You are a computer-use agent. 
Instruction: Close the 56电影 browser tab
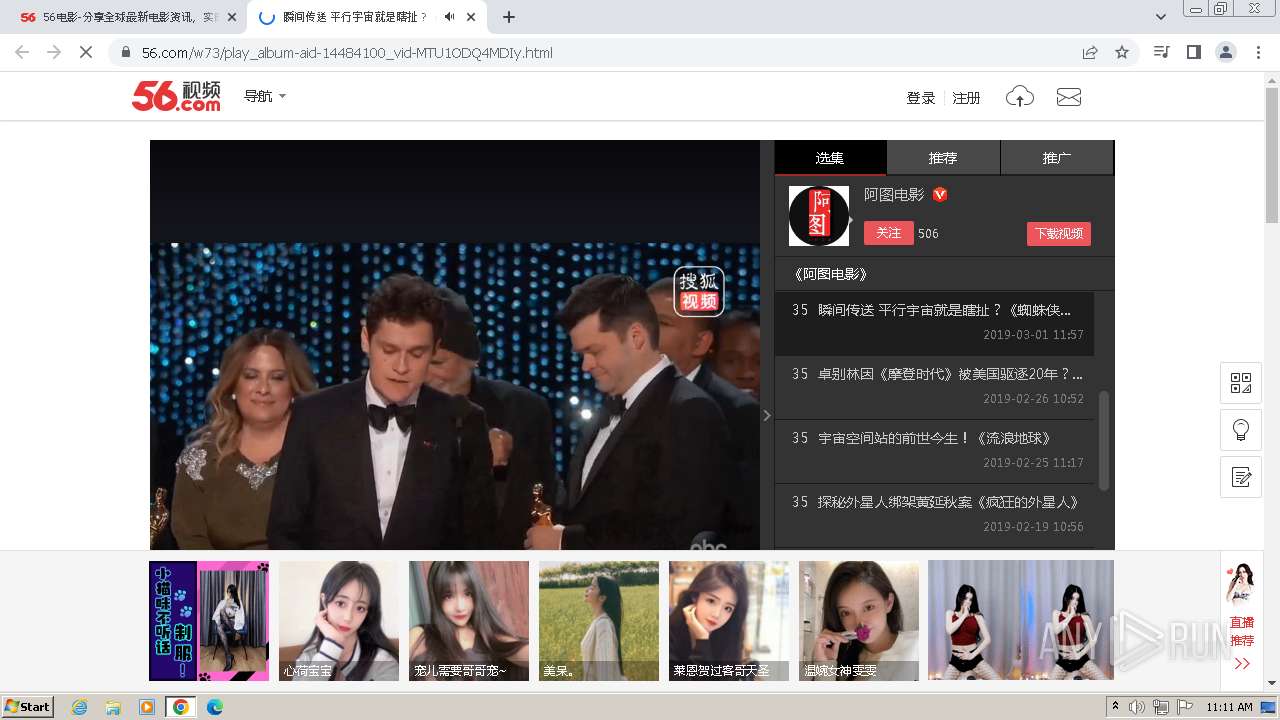232,17
